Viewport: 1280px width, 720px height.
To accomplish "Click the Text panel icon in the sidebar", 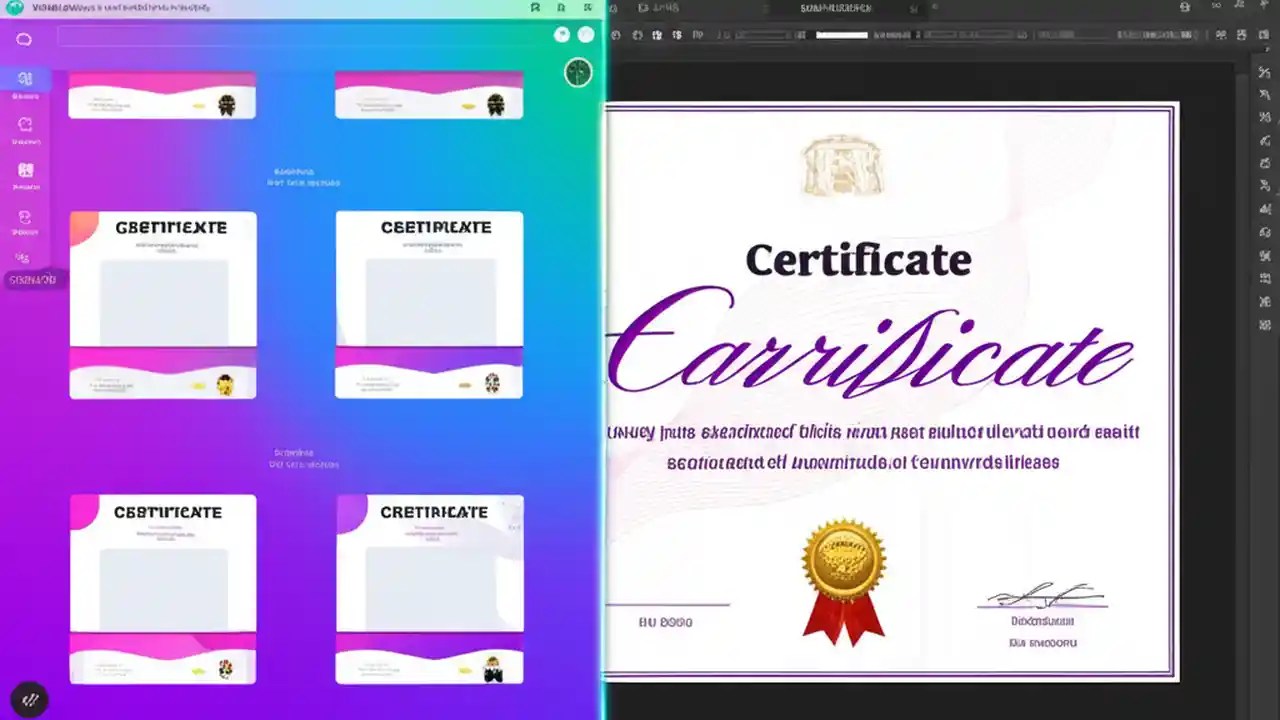I will coord(24,172).
